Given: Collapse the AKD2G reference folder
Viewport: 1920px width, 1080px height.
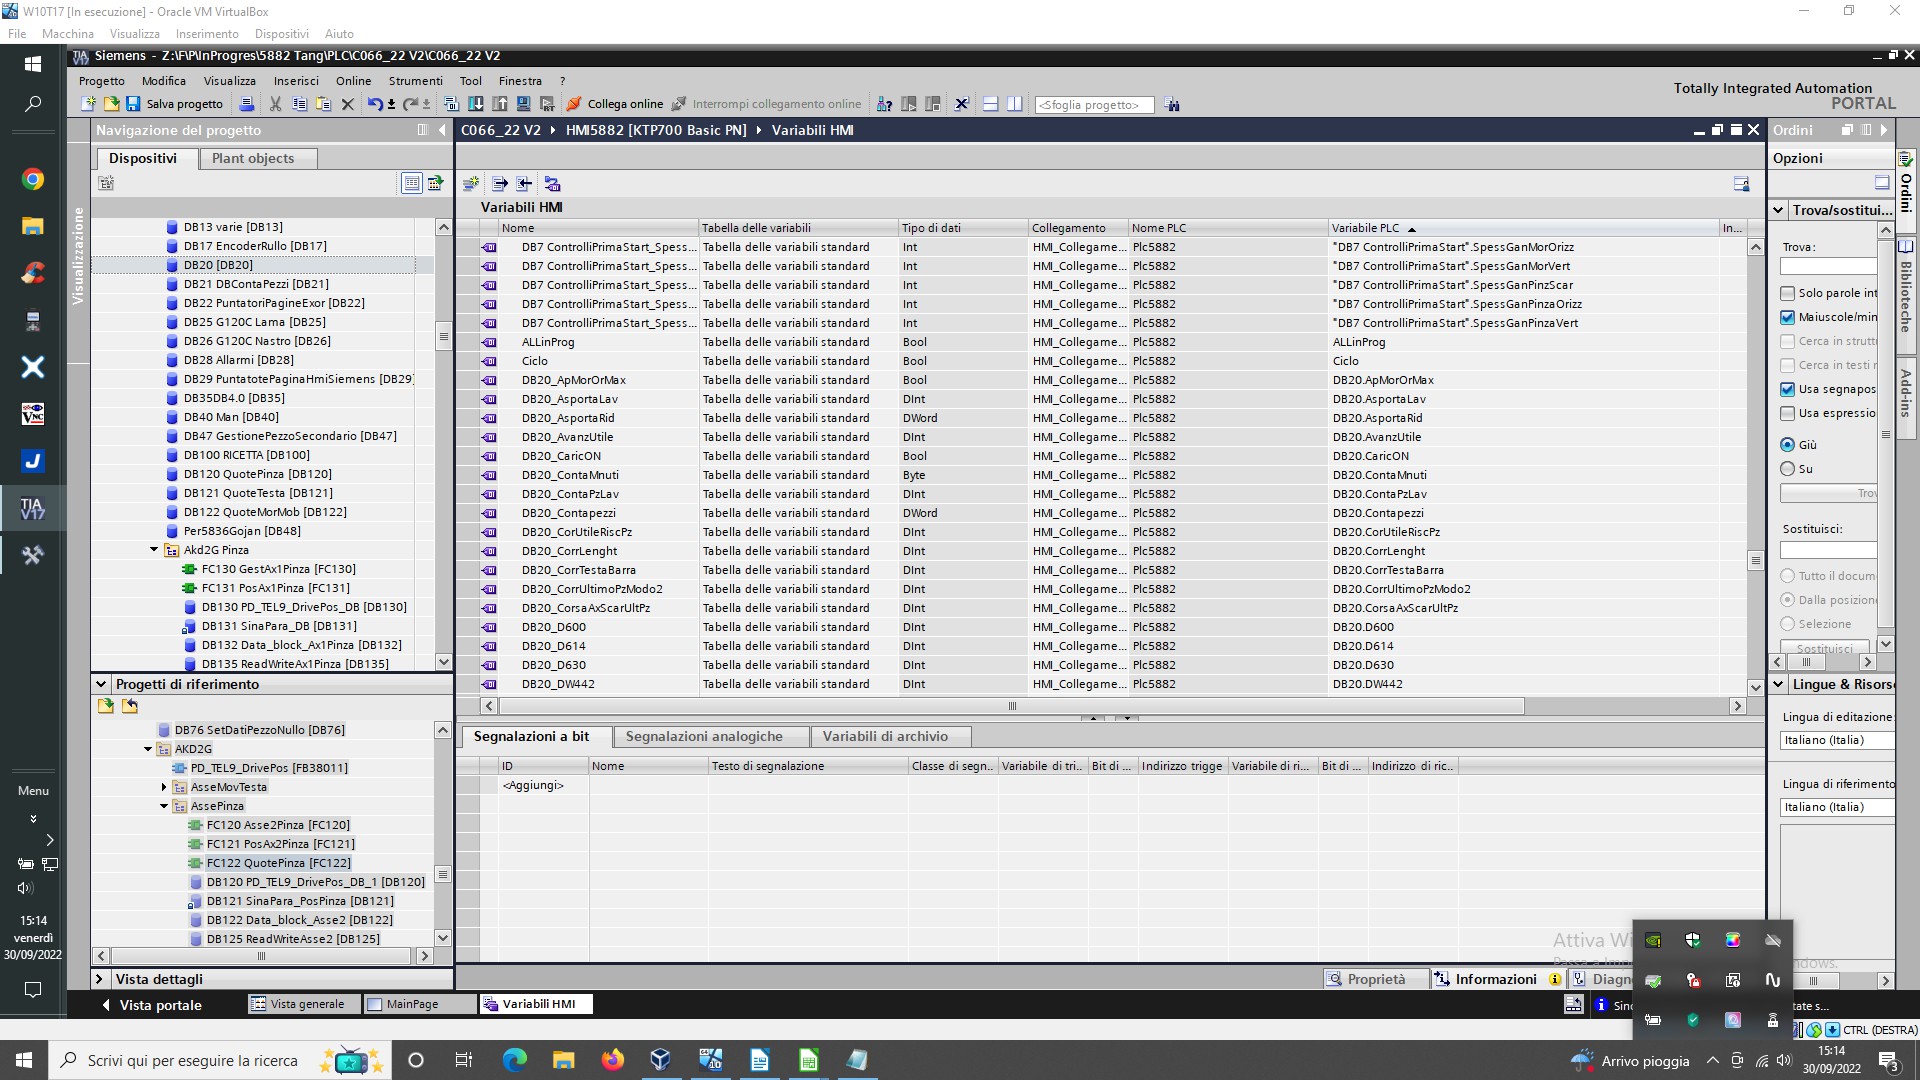Looking at the screenshot, I should (148, 749).
